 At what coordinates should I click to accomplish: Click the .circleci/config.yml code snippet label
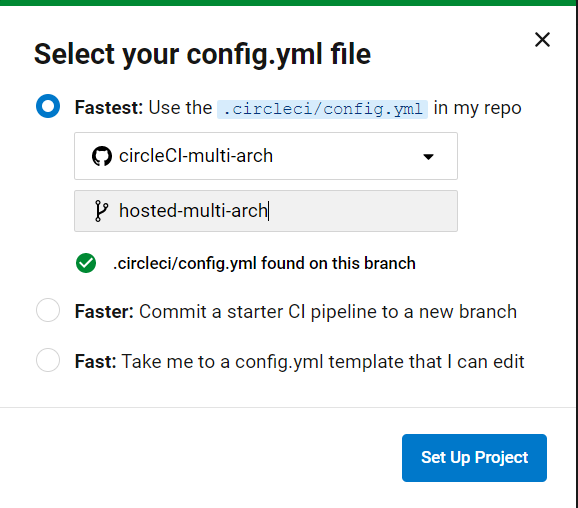322,109
